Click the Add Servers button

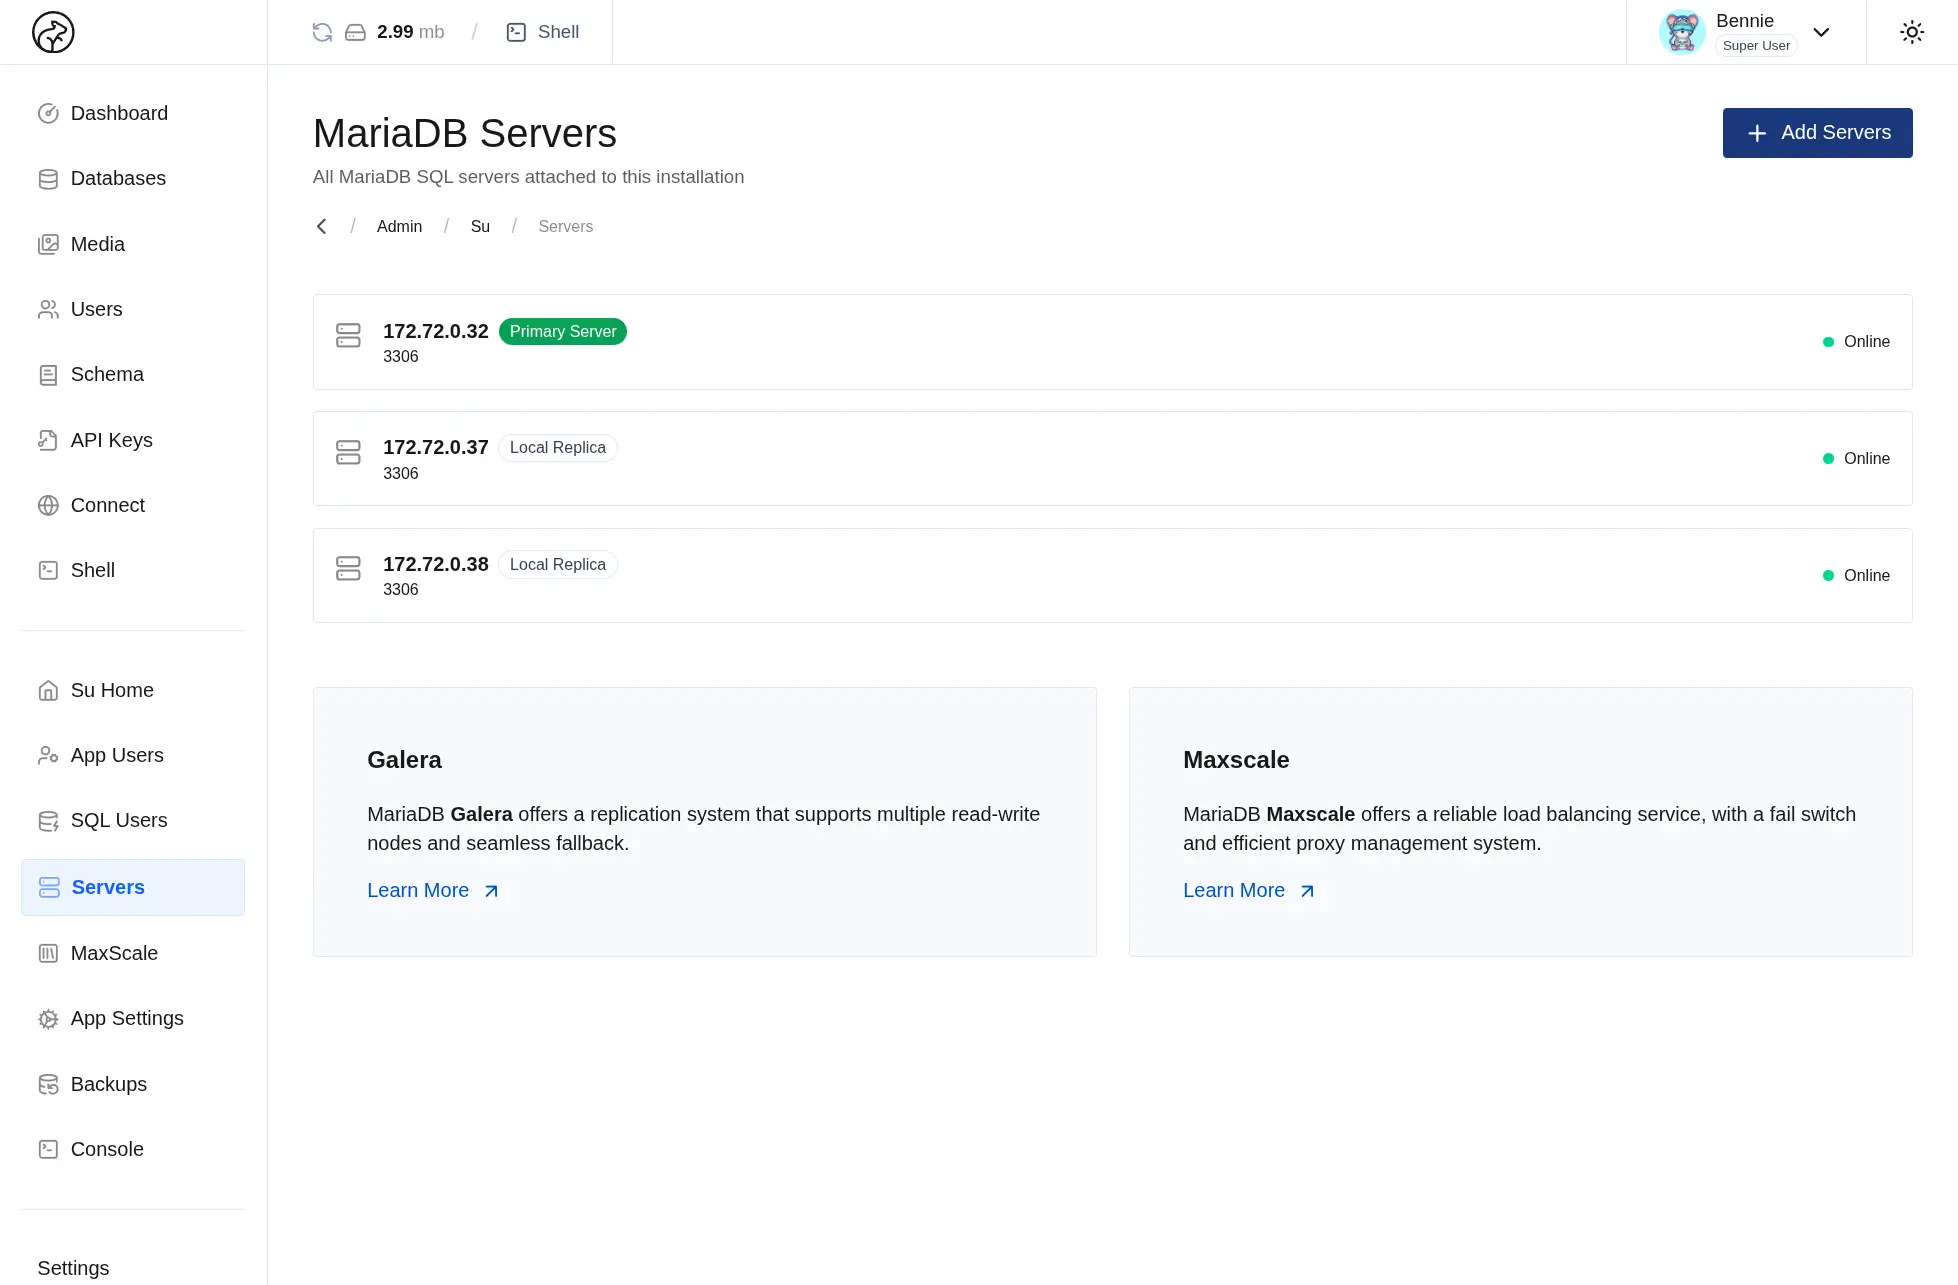(x=1817, y=133)
